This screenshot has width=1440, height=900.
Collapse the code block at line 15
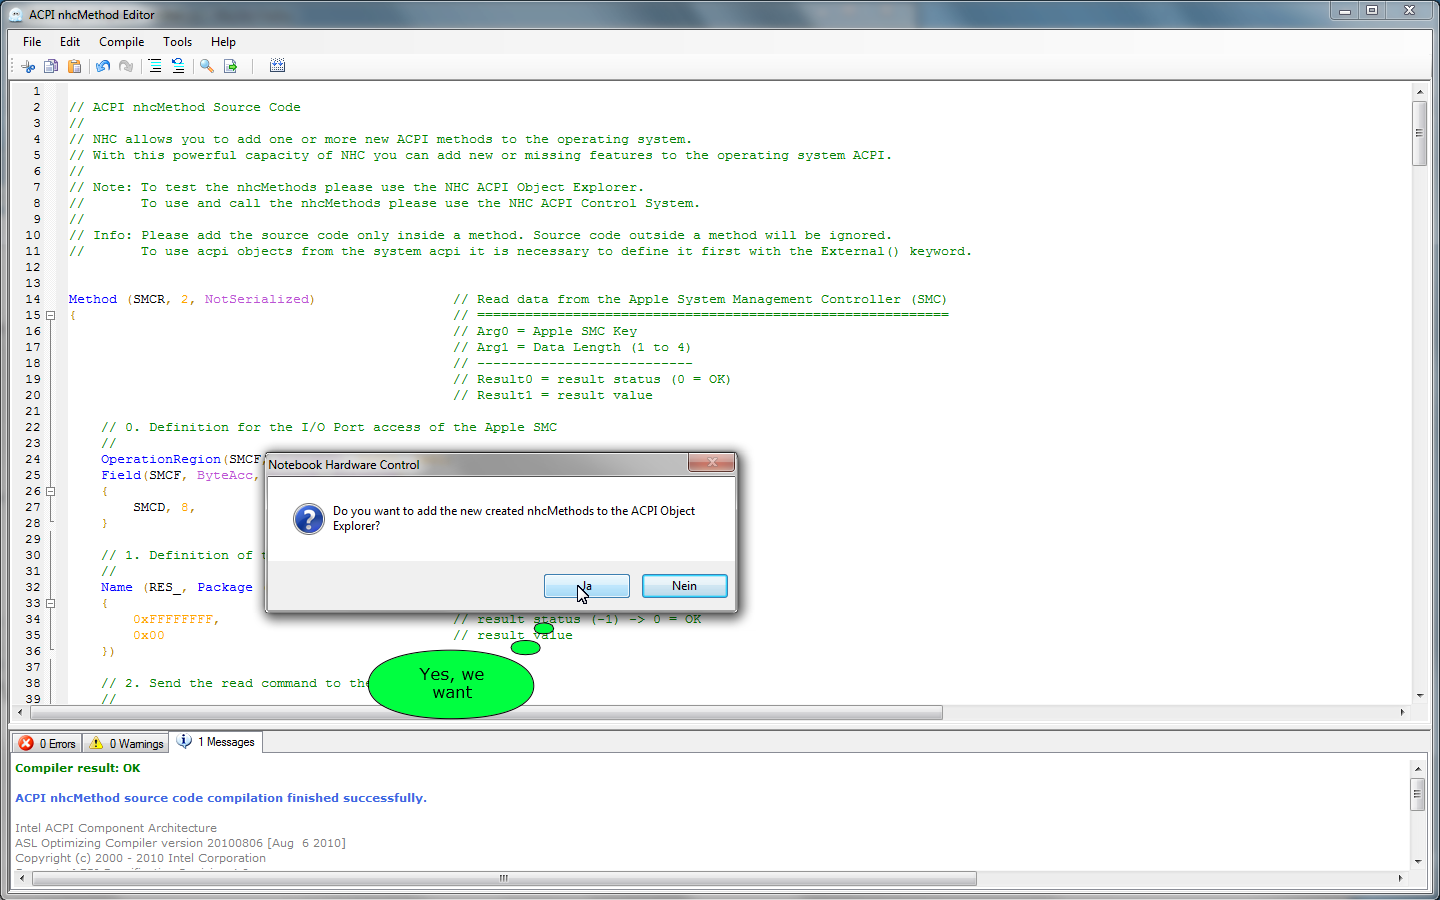(x=50, y=315)
